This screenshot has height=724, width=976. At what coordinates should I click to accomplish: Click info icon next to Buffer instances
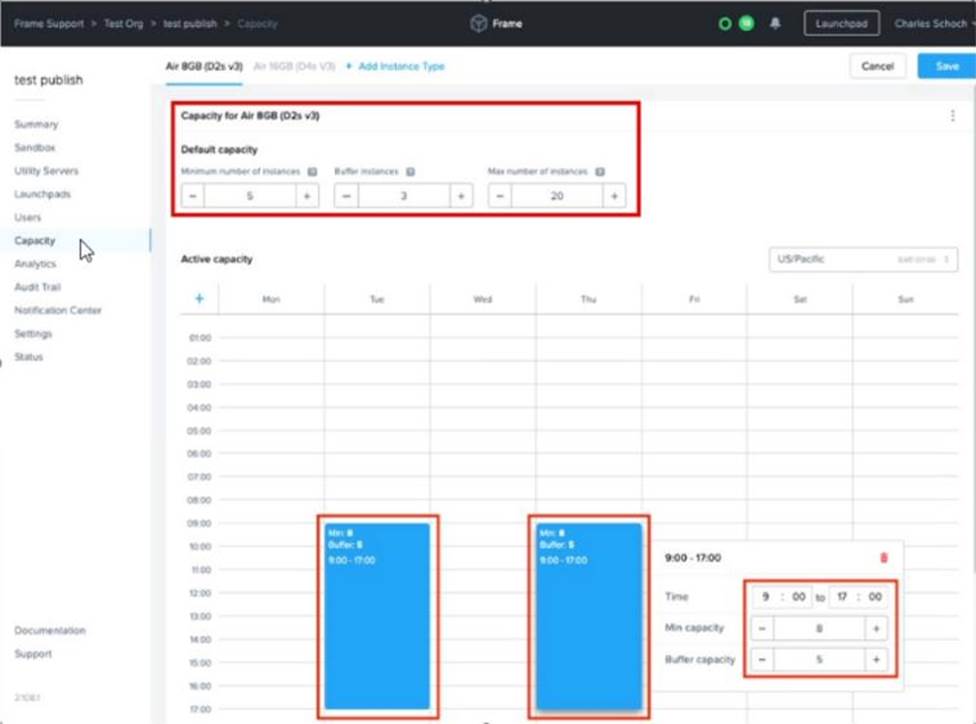410,172
